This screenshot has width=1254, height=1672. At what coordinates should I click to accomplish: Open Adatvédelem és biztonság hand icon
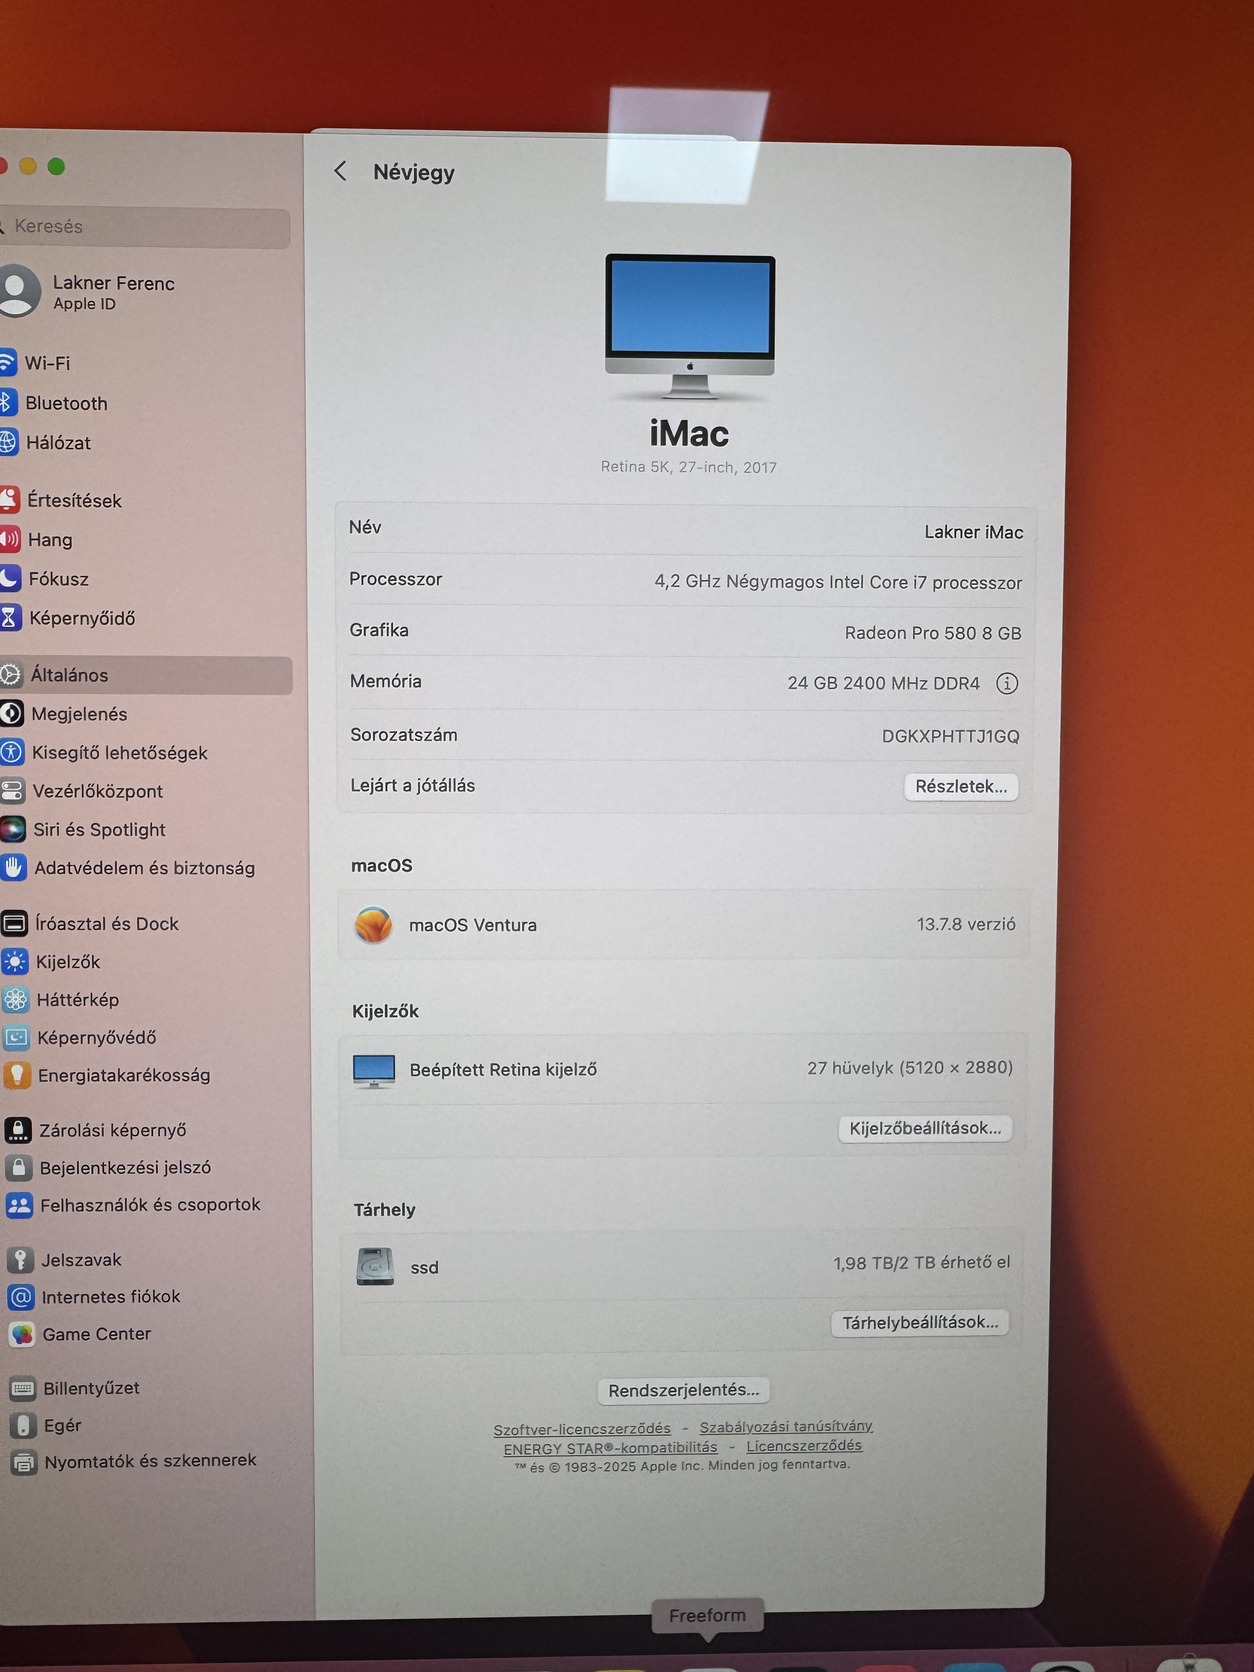(x=13, y=867)
